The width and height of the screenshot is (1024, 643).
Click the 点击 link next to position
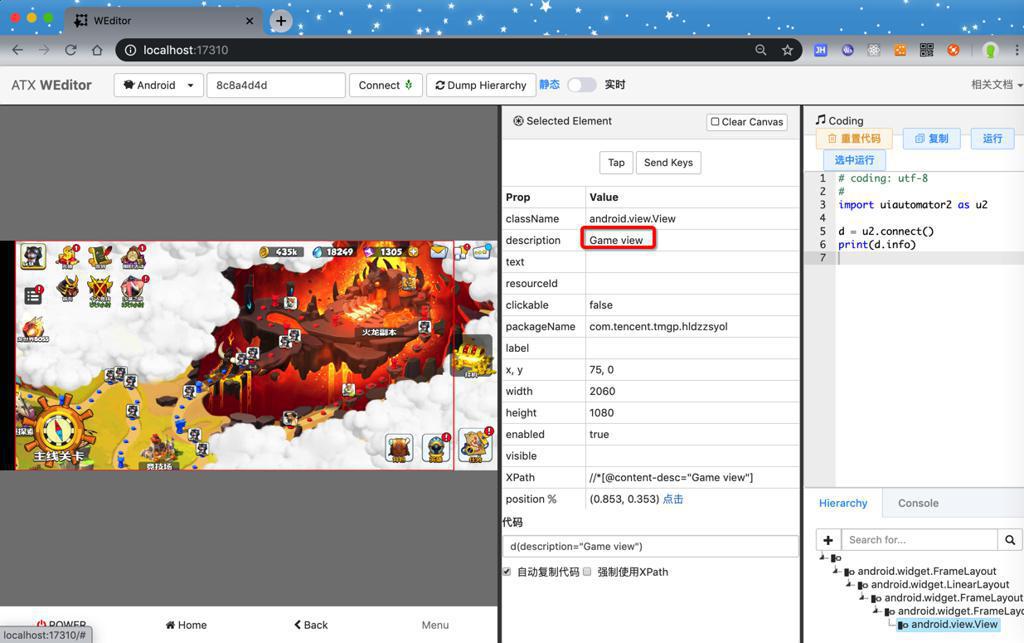coord(673,499)
